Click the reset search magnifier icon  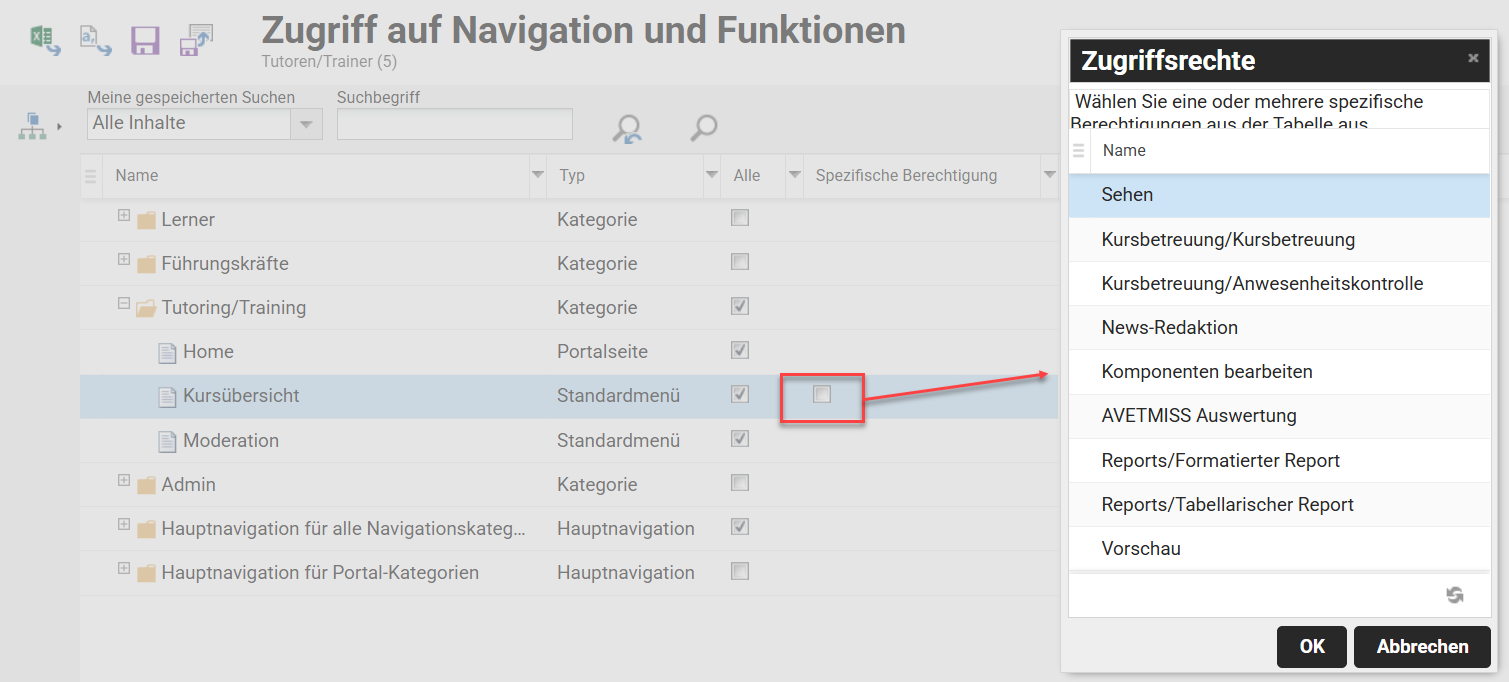click(628, 128)
